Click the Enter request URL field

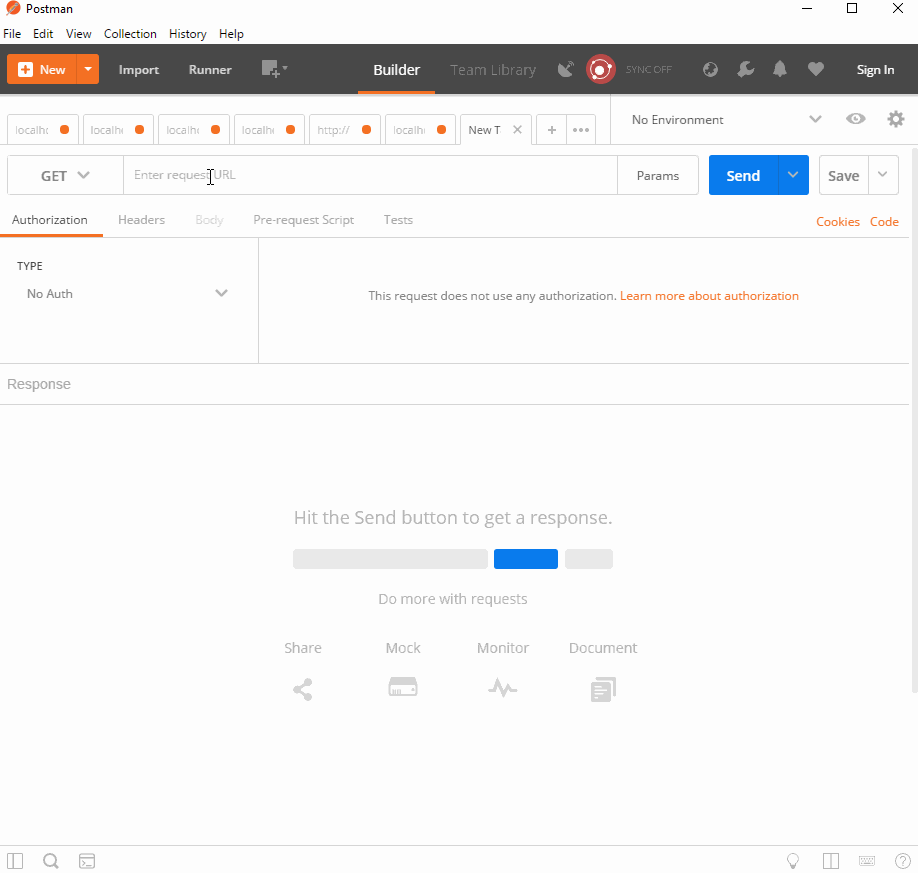370,175
